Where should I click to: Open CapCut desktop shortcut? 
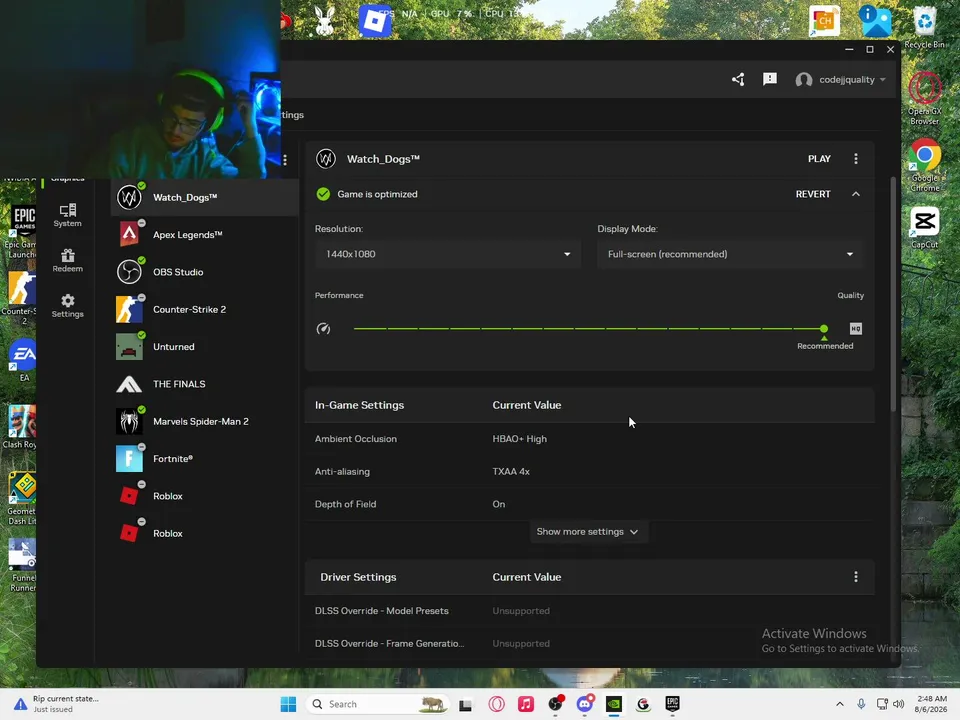click(x=924, y=228)
